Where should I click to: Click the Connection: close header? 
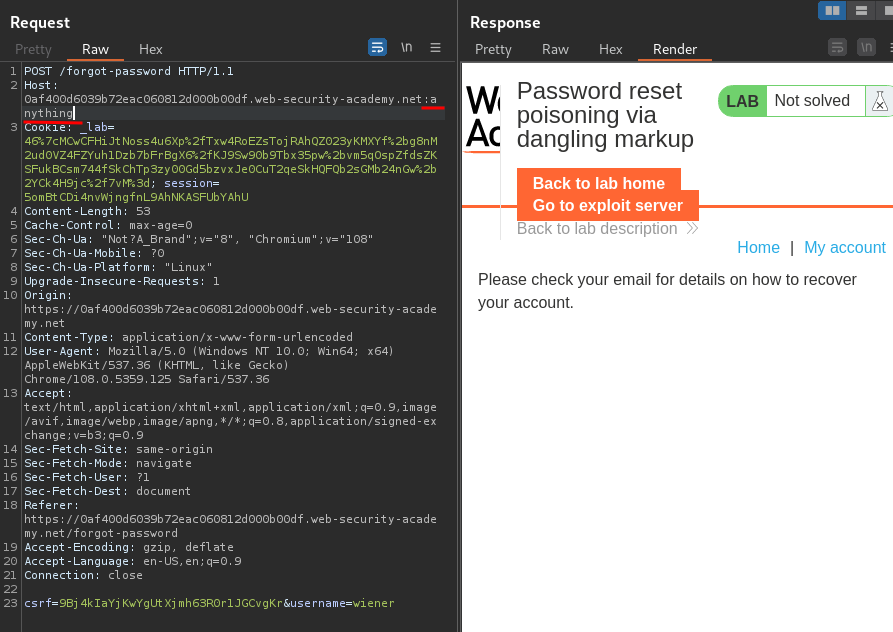point(83,576)
